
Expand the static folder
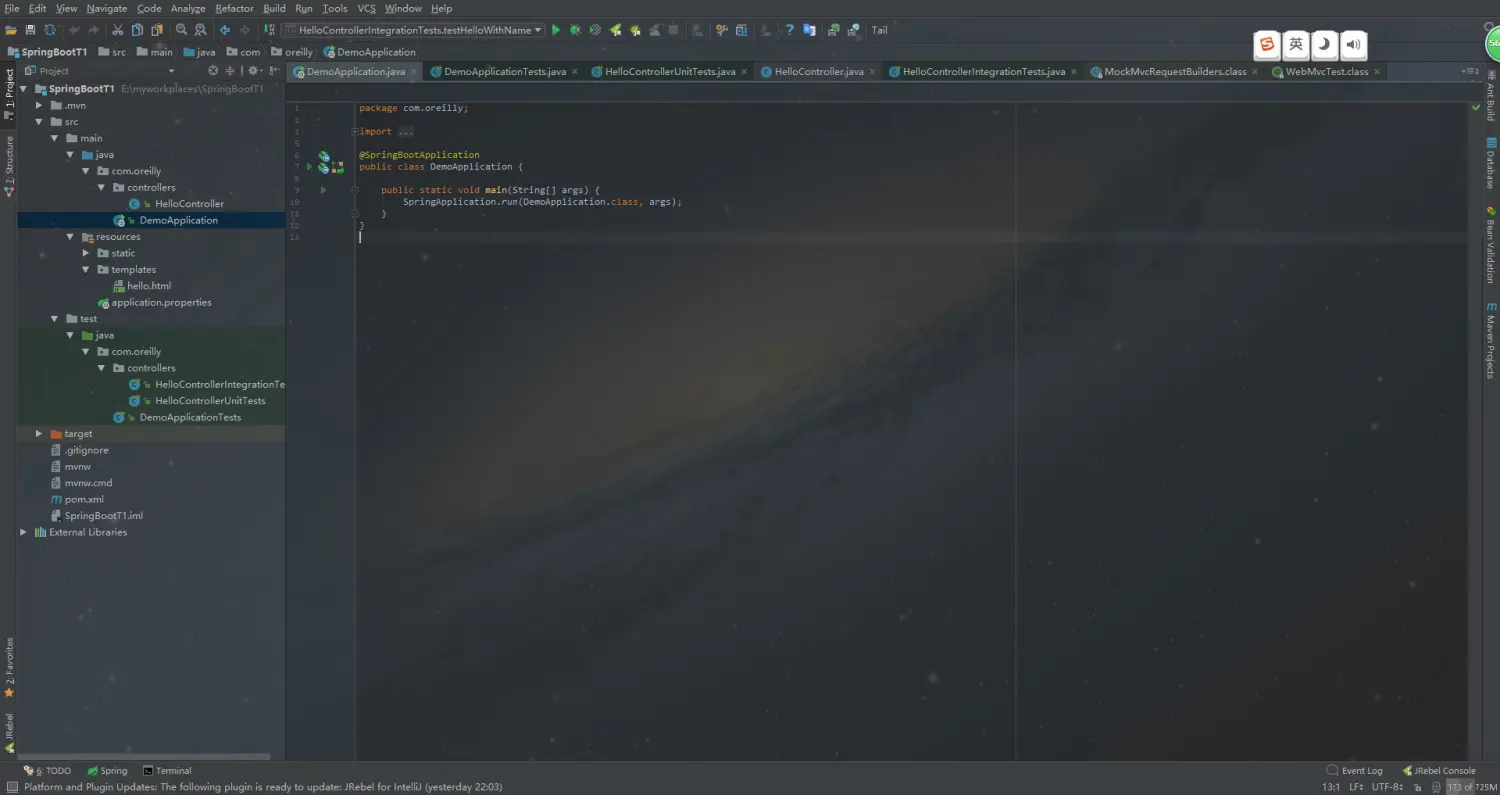86,253
